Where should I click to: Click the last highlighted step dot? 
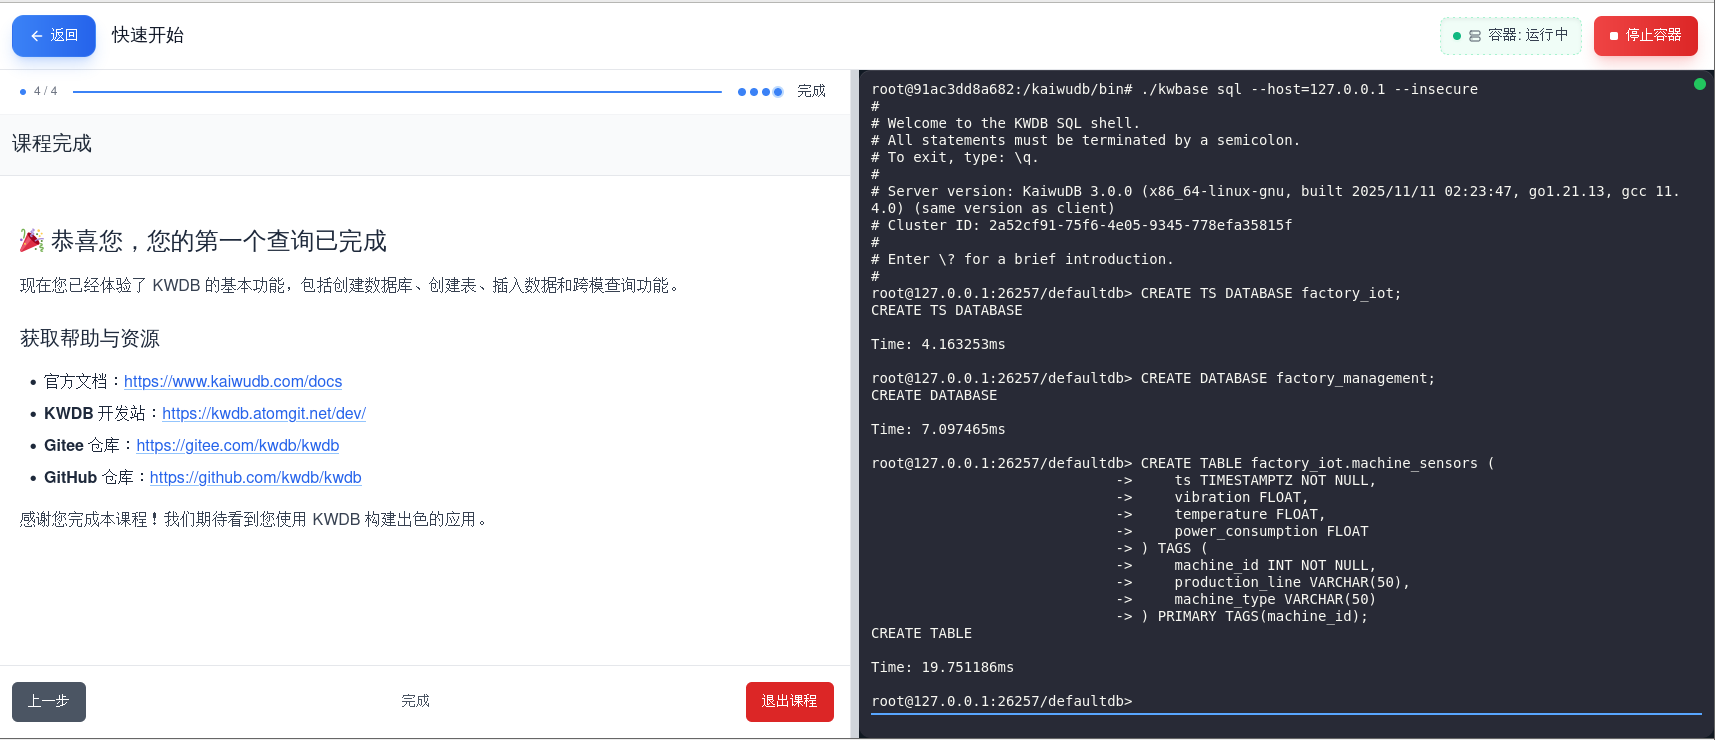(x=778, y=92)
